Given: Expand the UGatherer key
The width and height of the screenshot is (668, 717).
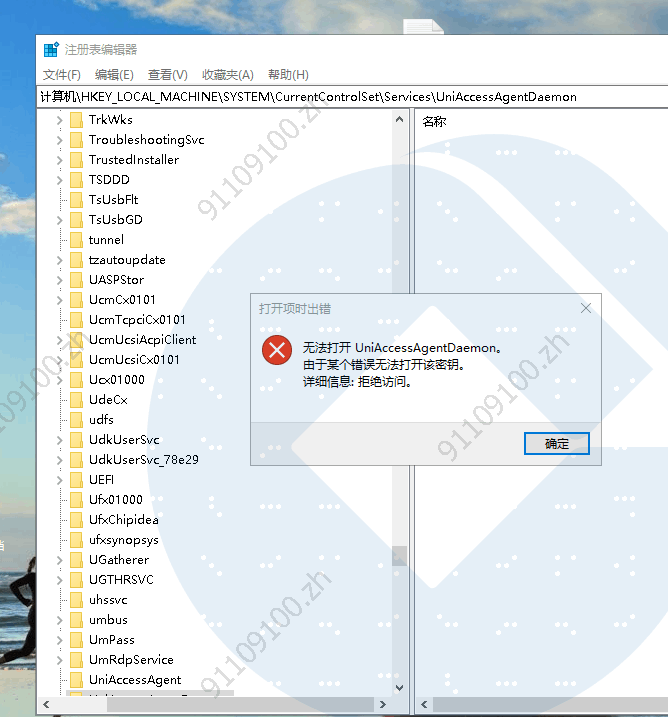Looking at the screenshot, I should pos(59,560).
